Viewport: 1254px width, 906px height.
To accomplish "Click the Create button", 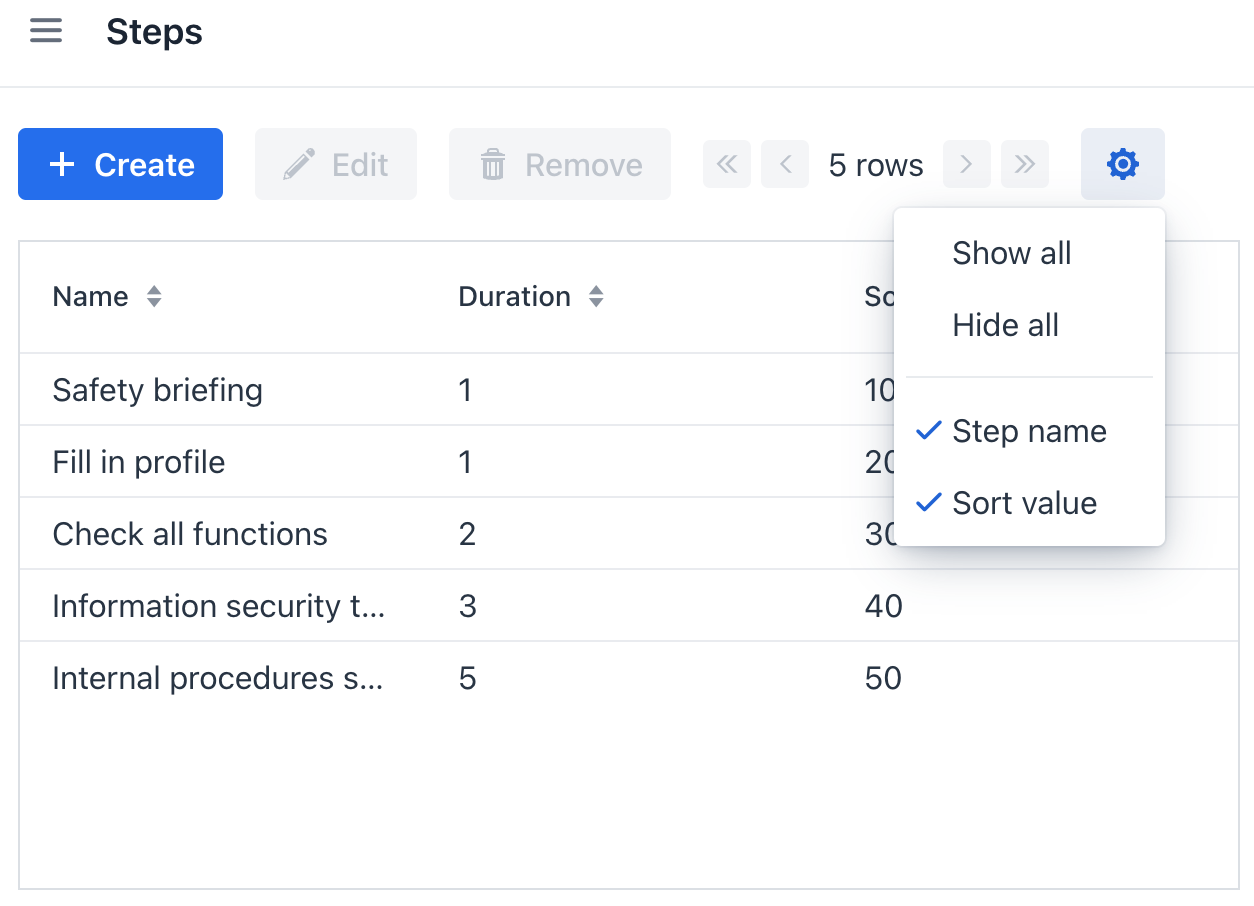I will [121, 164].
